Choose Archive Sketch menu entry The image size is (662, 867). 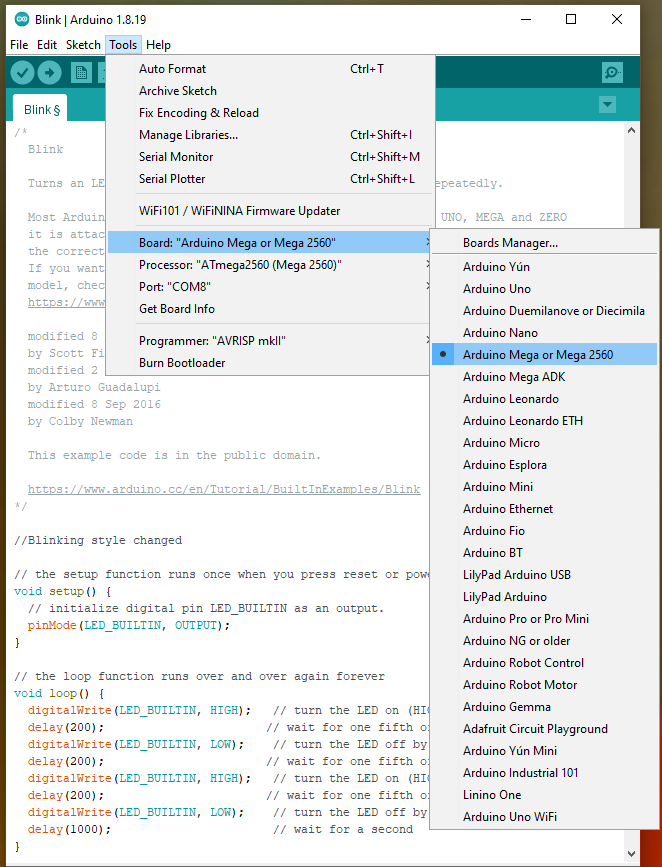[x=268, y=91]
